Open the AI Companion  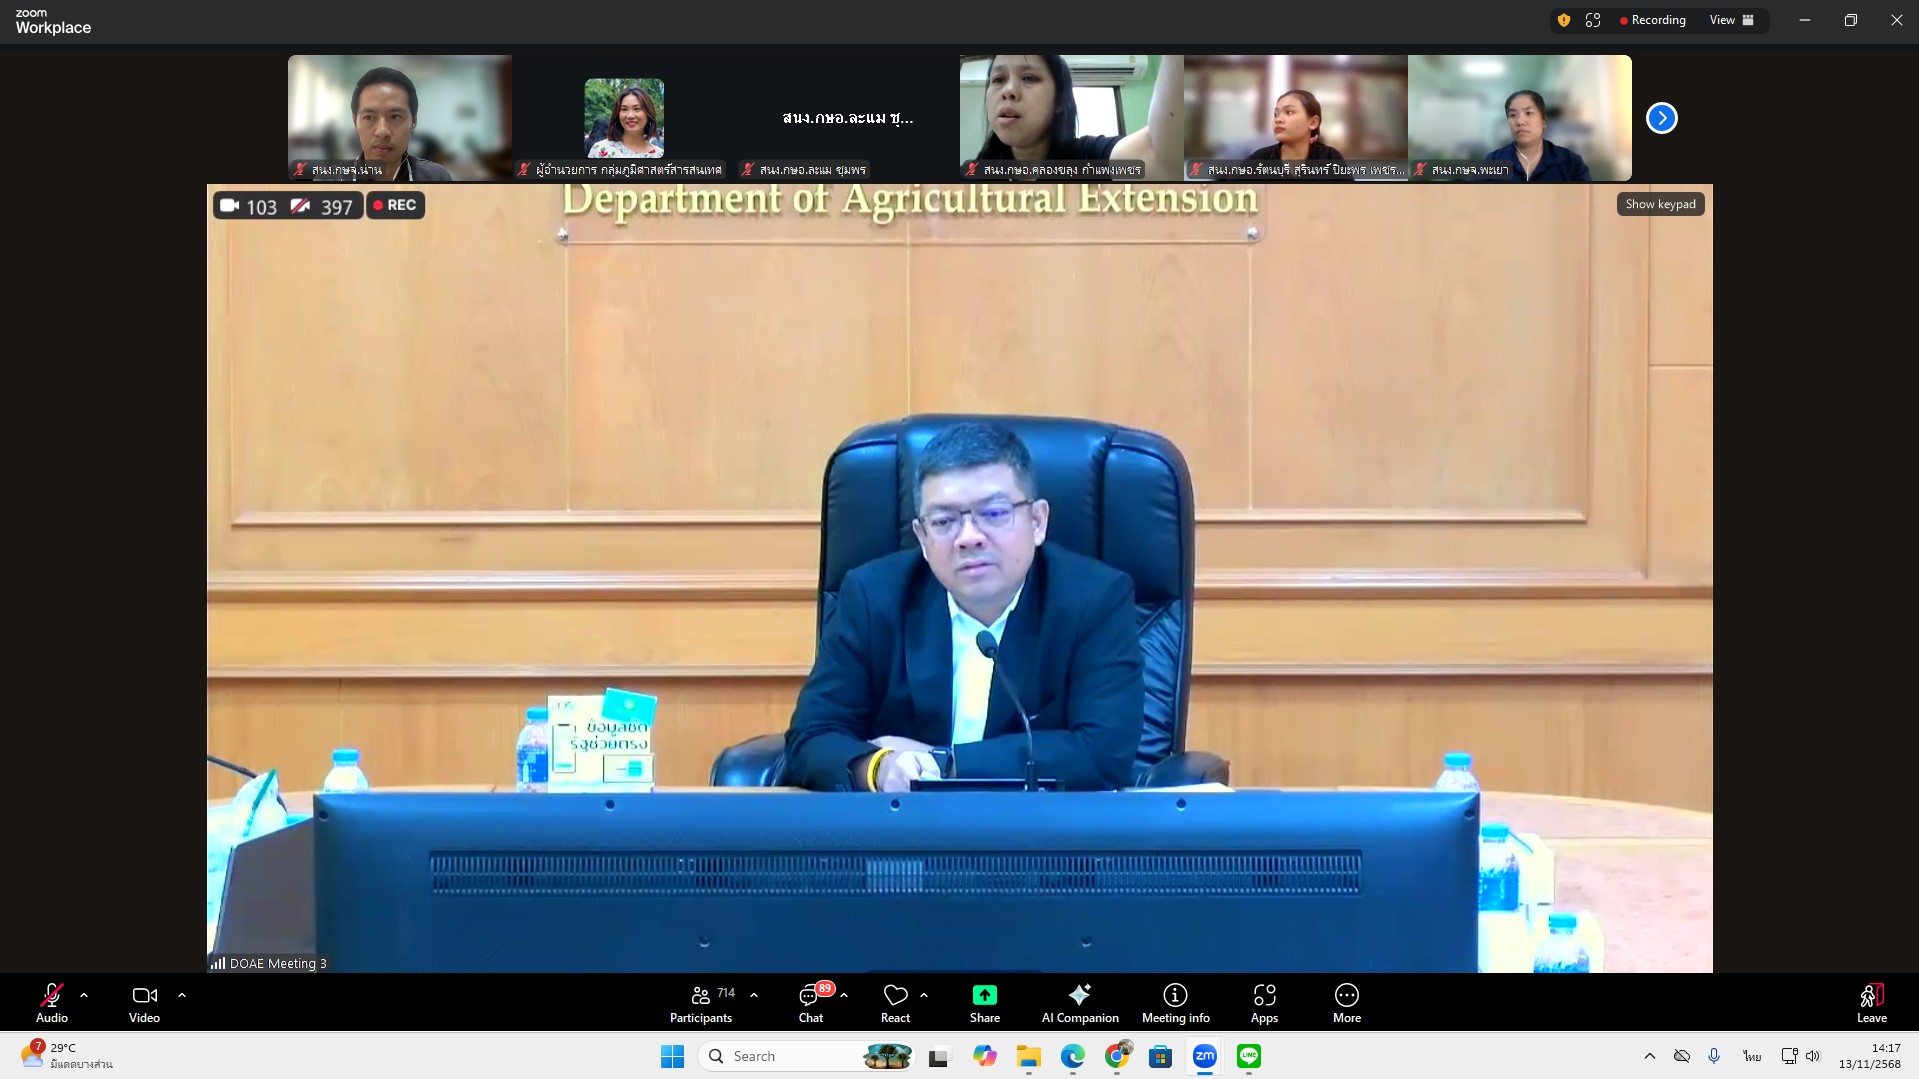click(x=1079, y=1002)
